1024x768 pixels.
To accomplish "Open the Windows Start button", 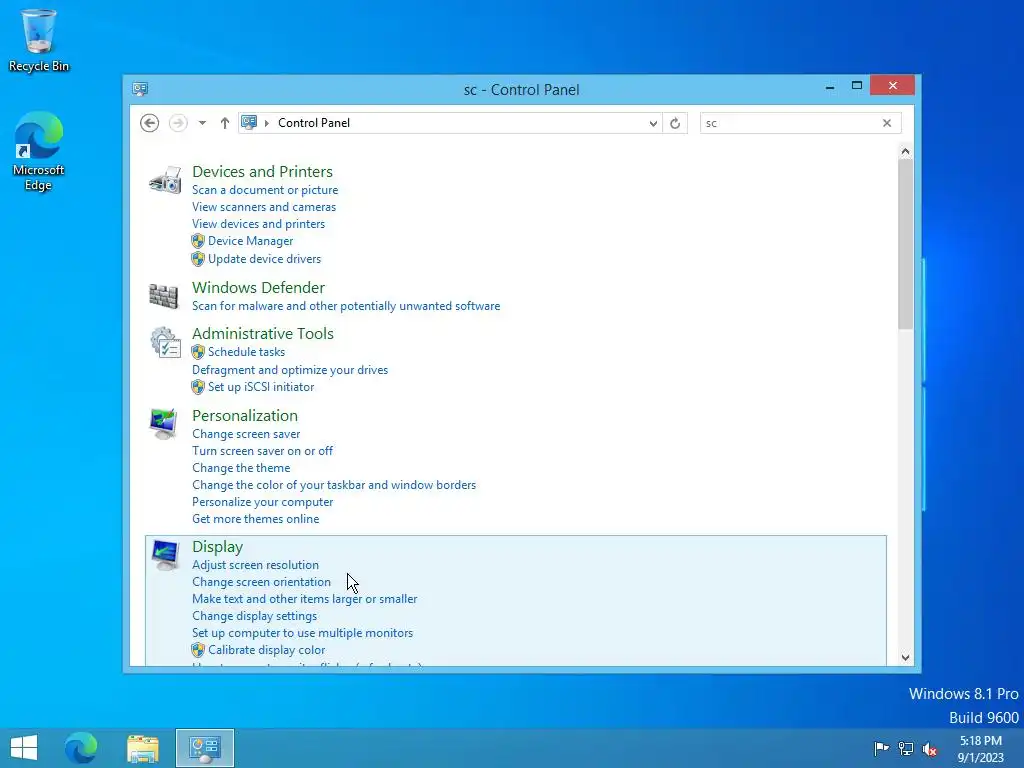I will click(24, 748).
